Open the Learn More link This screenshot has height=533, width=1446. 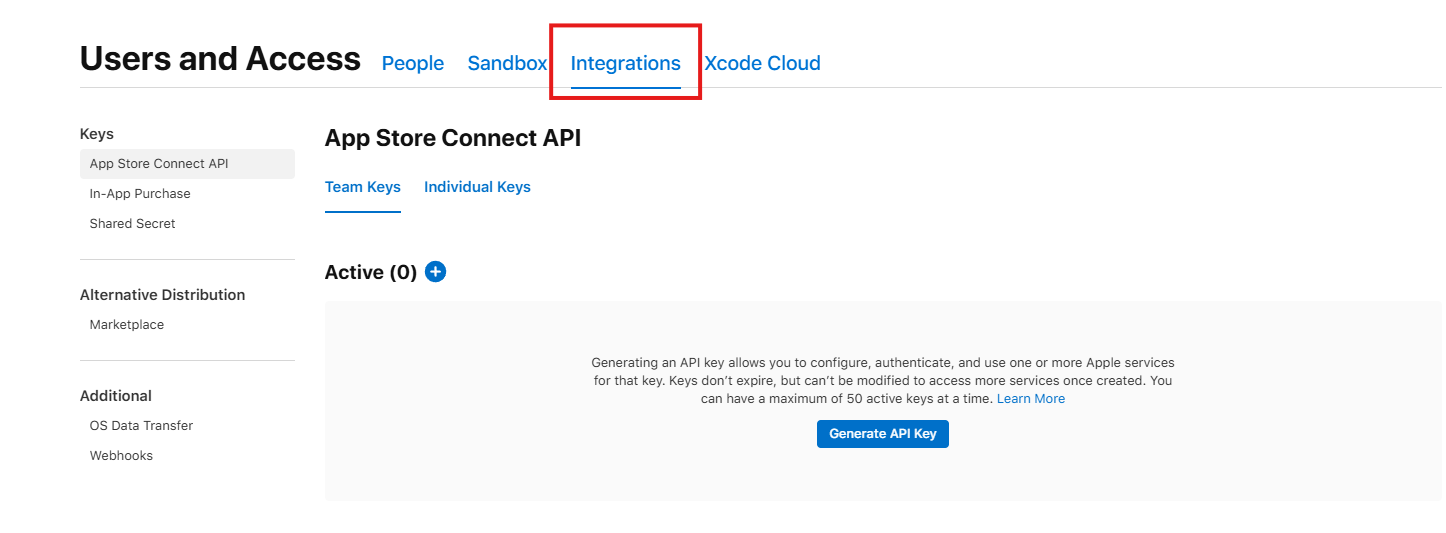coord(1031,398)
